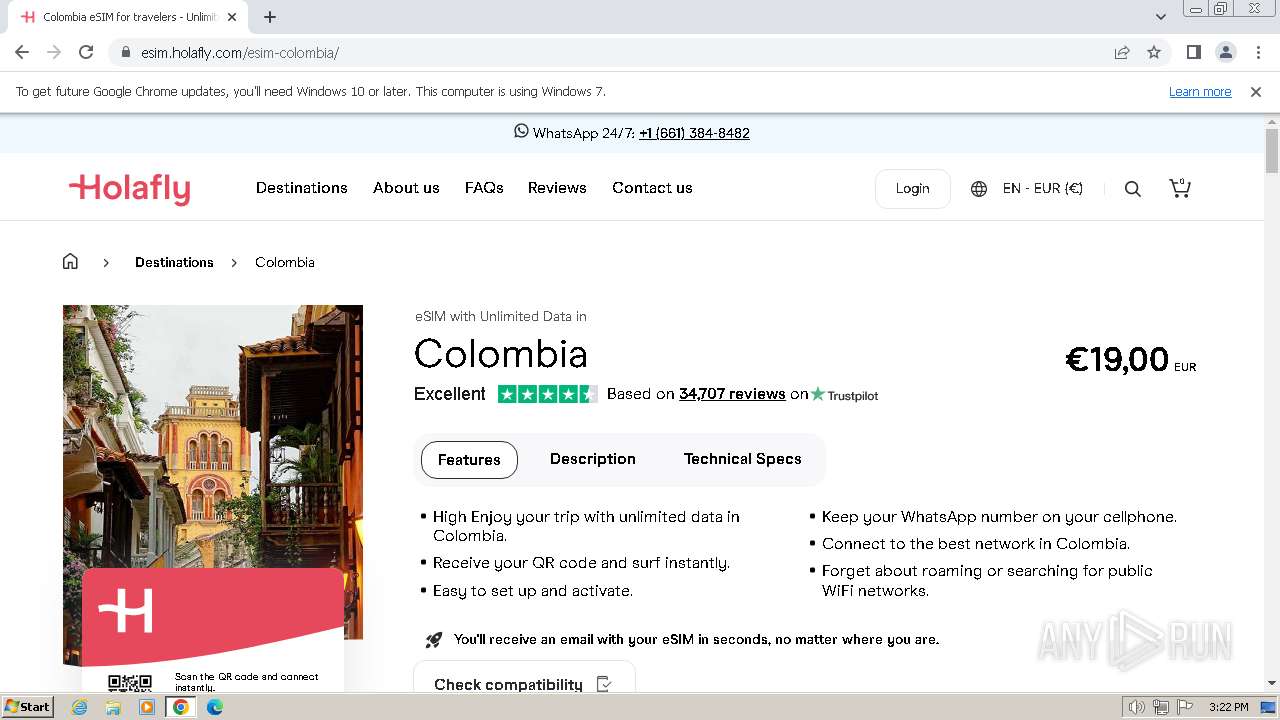The height and width of the screenshot is (720, 1280).
Task: Open the 34,707 reviews link
Action: [x=732, y=394]
